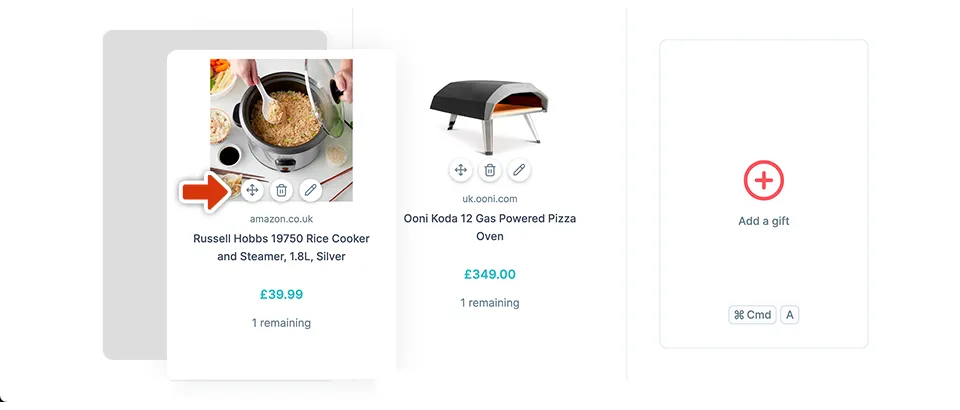
Task: Click the move icon under the pizza oven
Action: coord(460,170)
